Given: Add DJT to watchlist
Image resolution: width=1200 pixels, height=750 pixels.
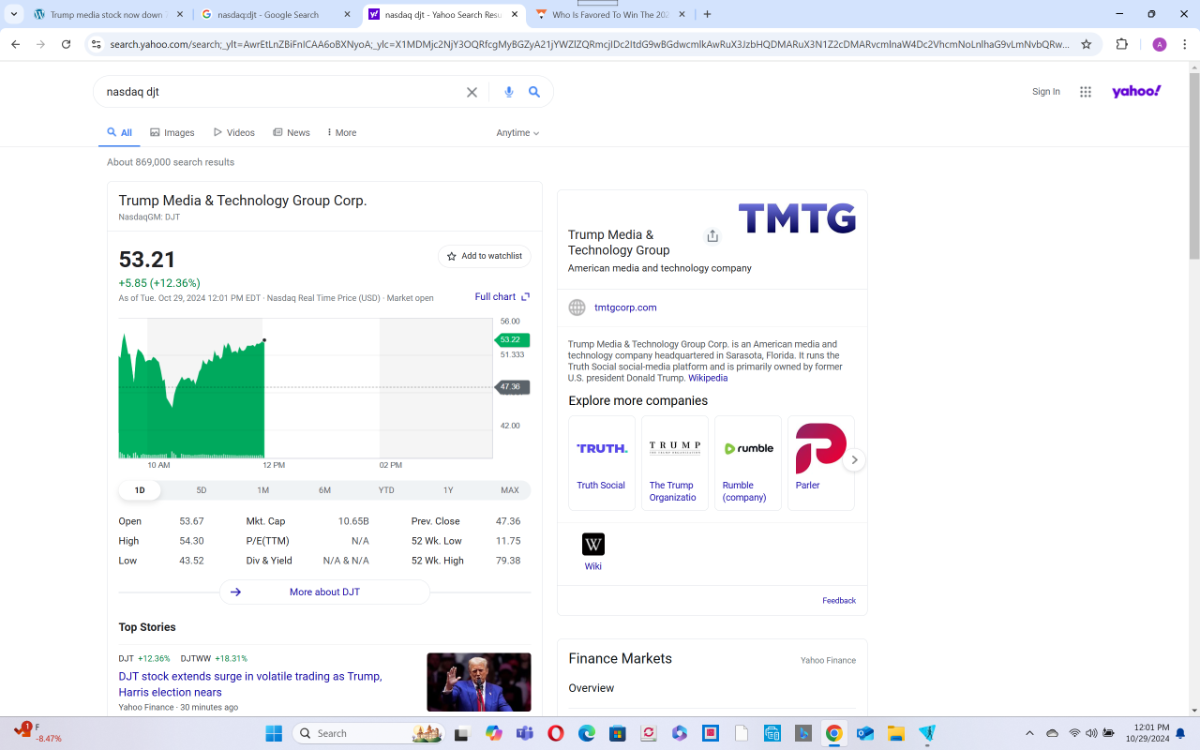Looking at the screenshot, I should tap(484, 256).
